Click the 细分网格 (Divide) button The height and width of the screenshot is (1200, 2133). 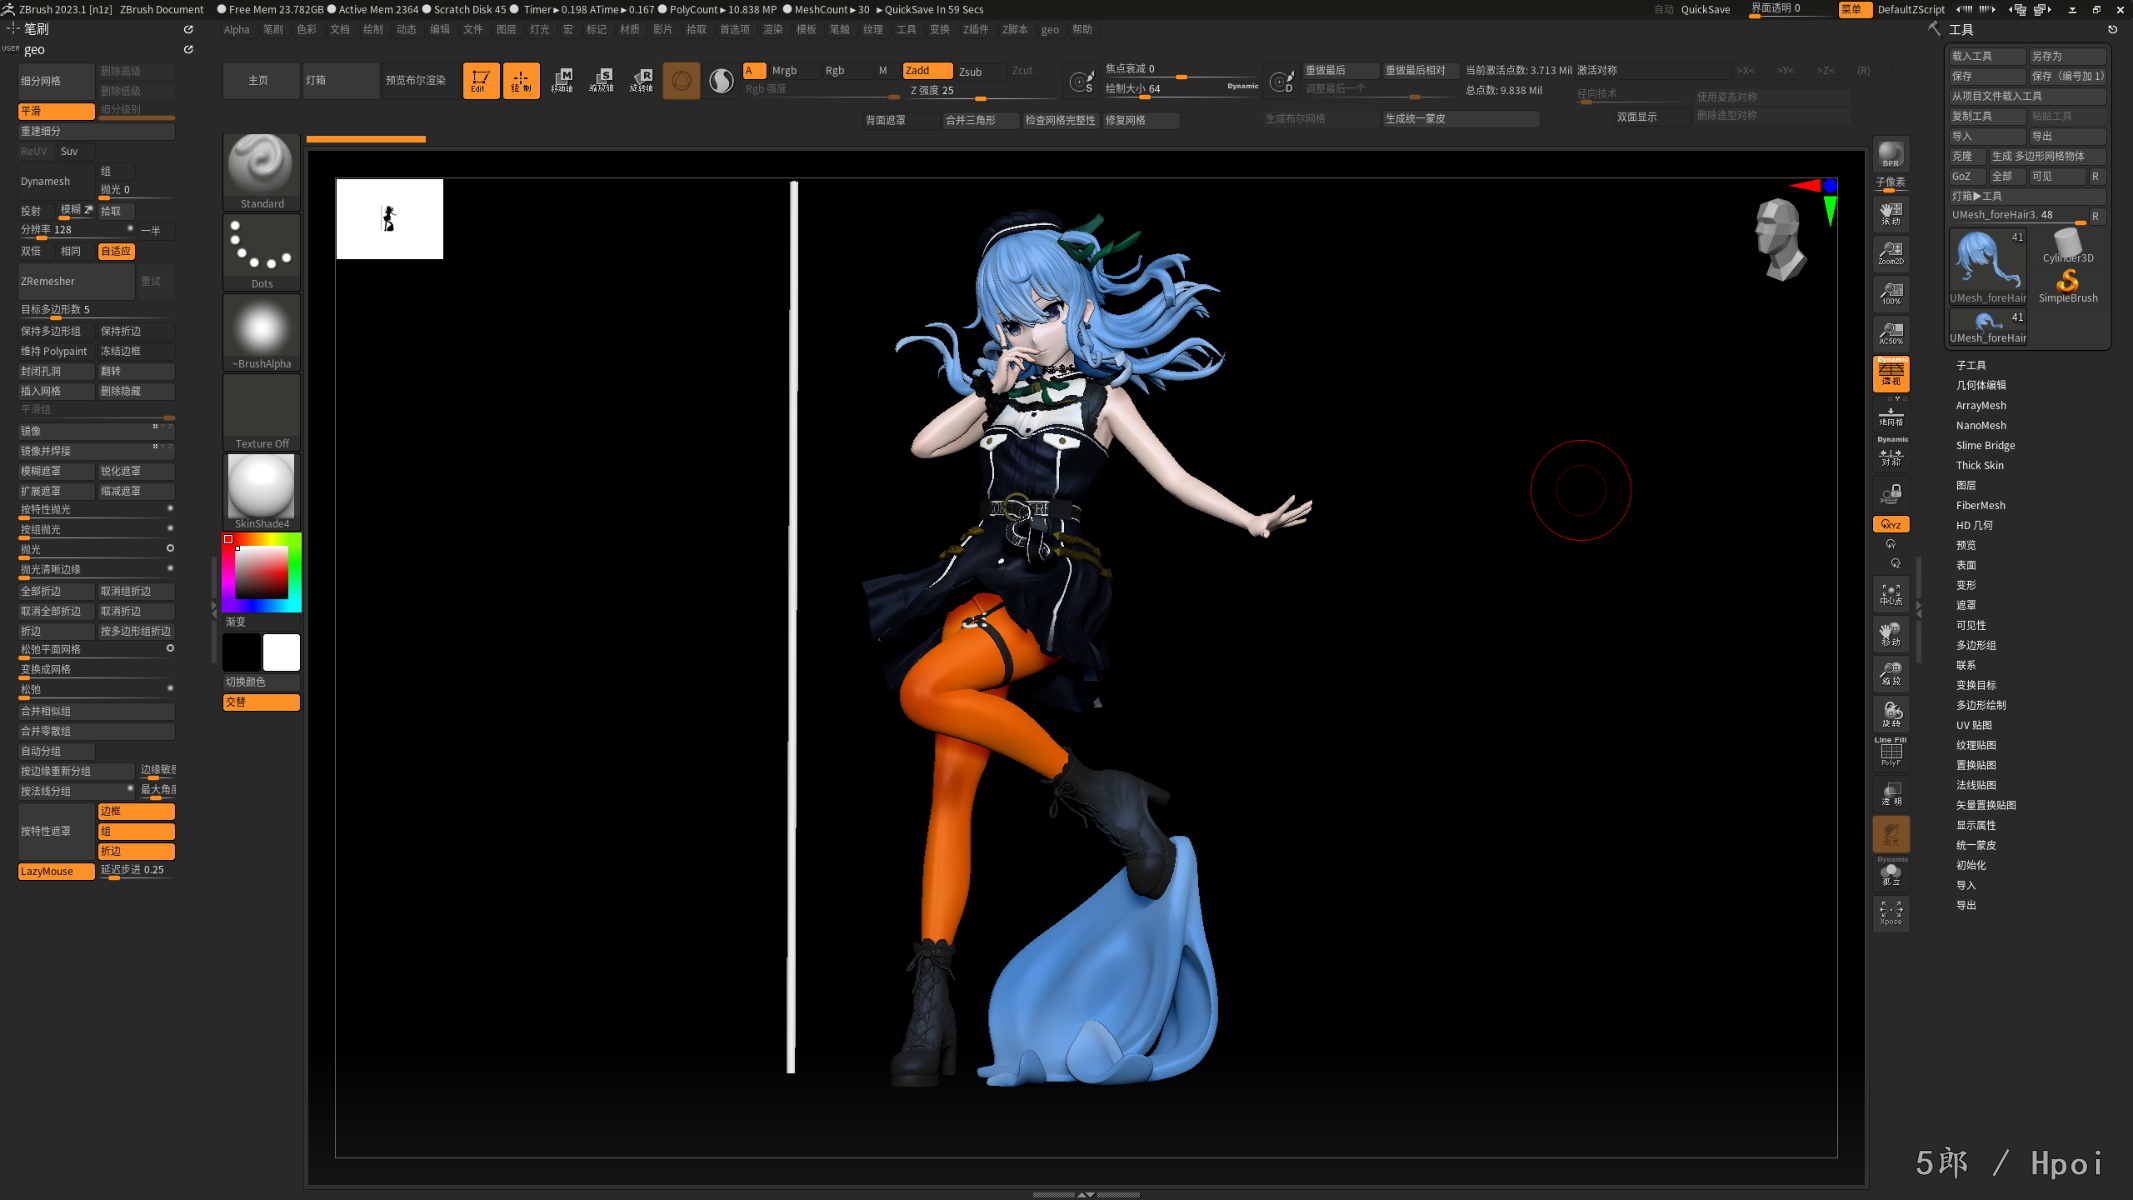pos(56,81)
